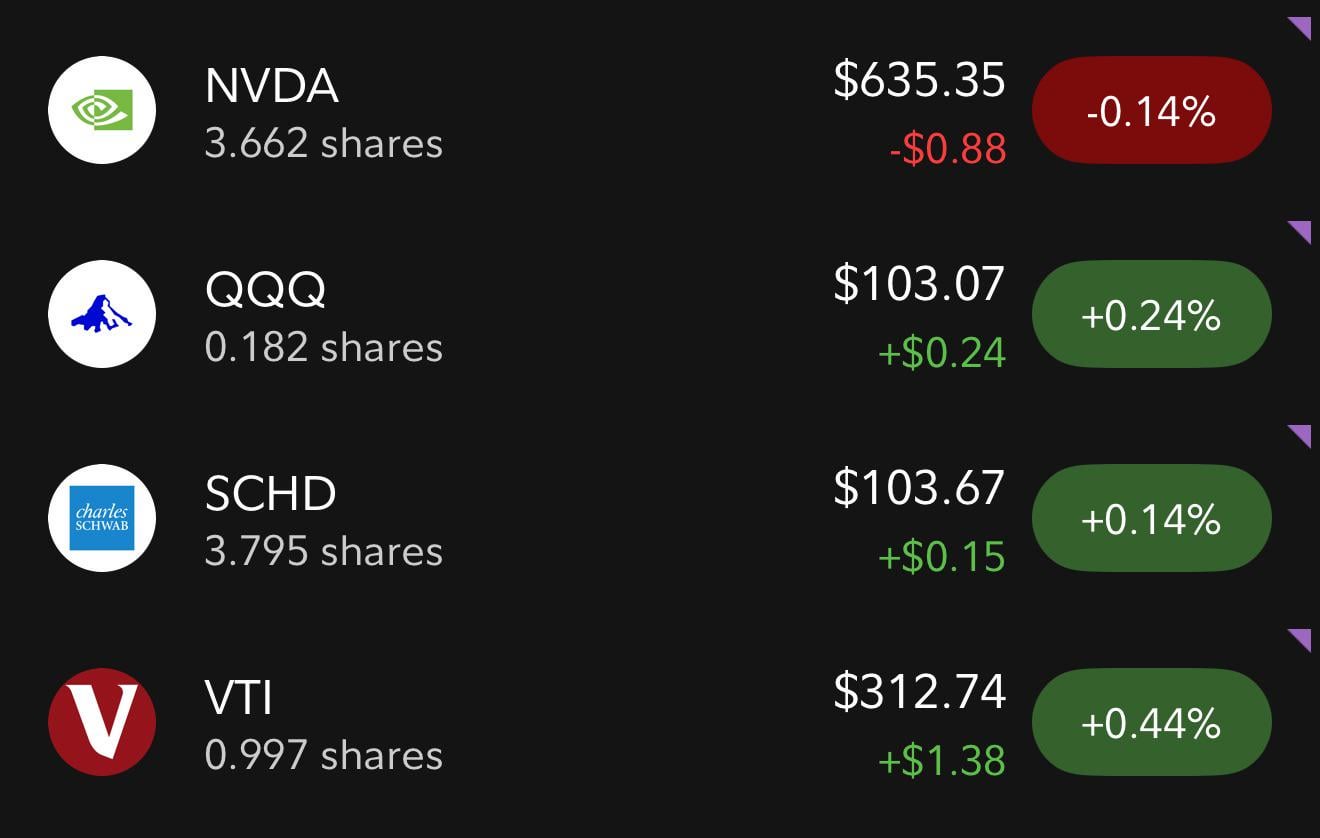Click the 0.997 shares text under VTI

pos(321,757)
